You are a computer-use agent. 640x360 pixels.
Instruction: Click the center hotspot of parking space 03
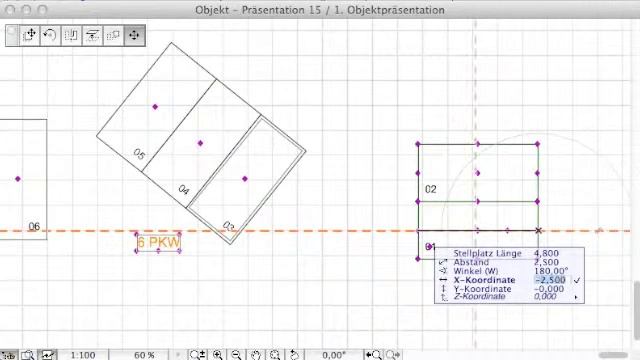click(245, 179)
